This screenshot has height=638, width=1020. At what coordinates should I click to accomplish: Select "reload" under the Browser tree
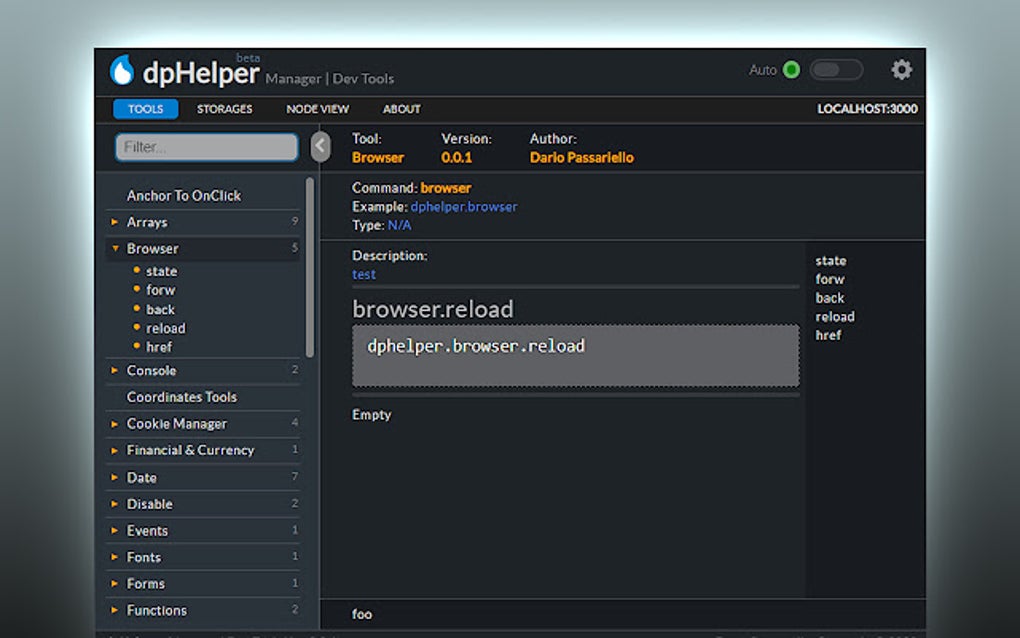166,327
